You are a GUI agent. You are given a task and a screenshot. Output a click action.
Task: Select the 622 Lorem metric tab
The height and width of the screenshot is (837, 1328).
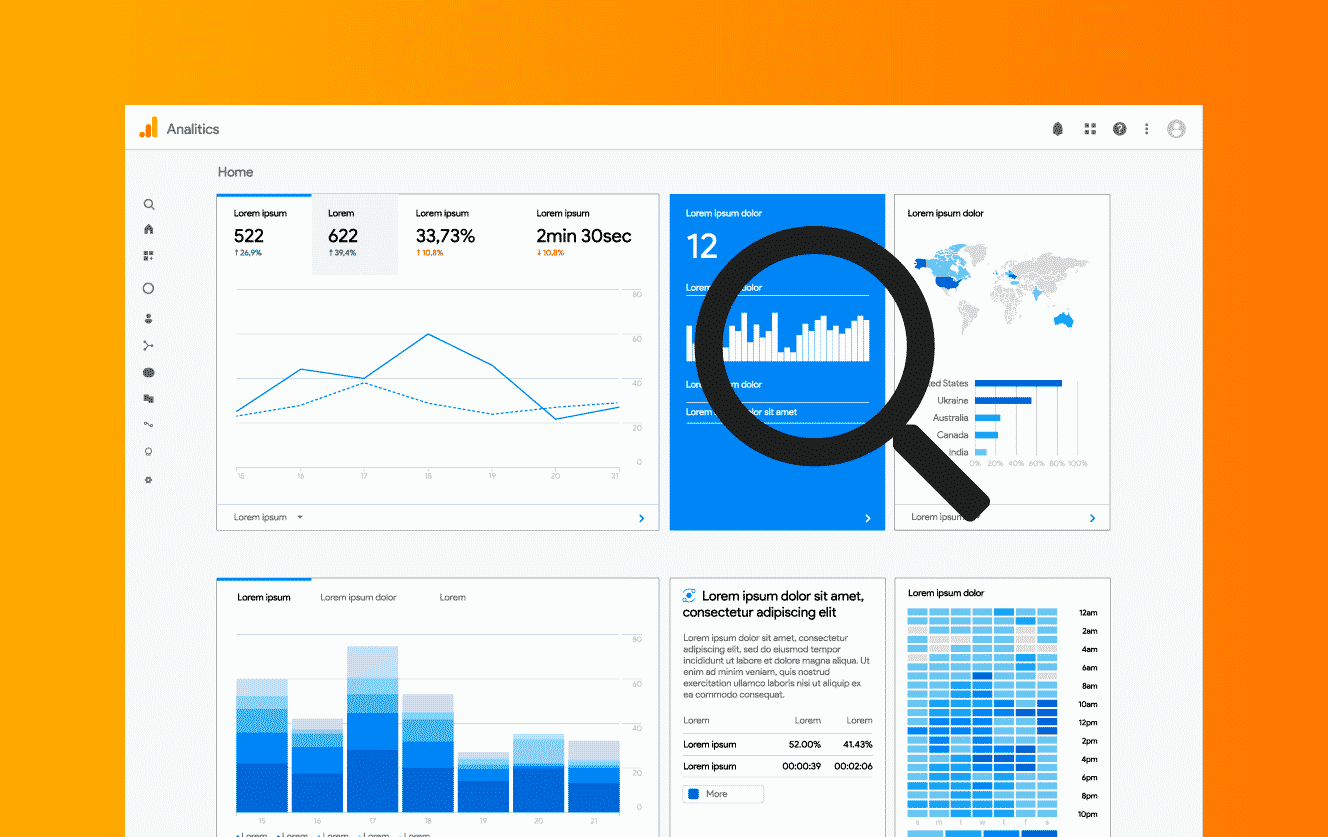[354, 234]
